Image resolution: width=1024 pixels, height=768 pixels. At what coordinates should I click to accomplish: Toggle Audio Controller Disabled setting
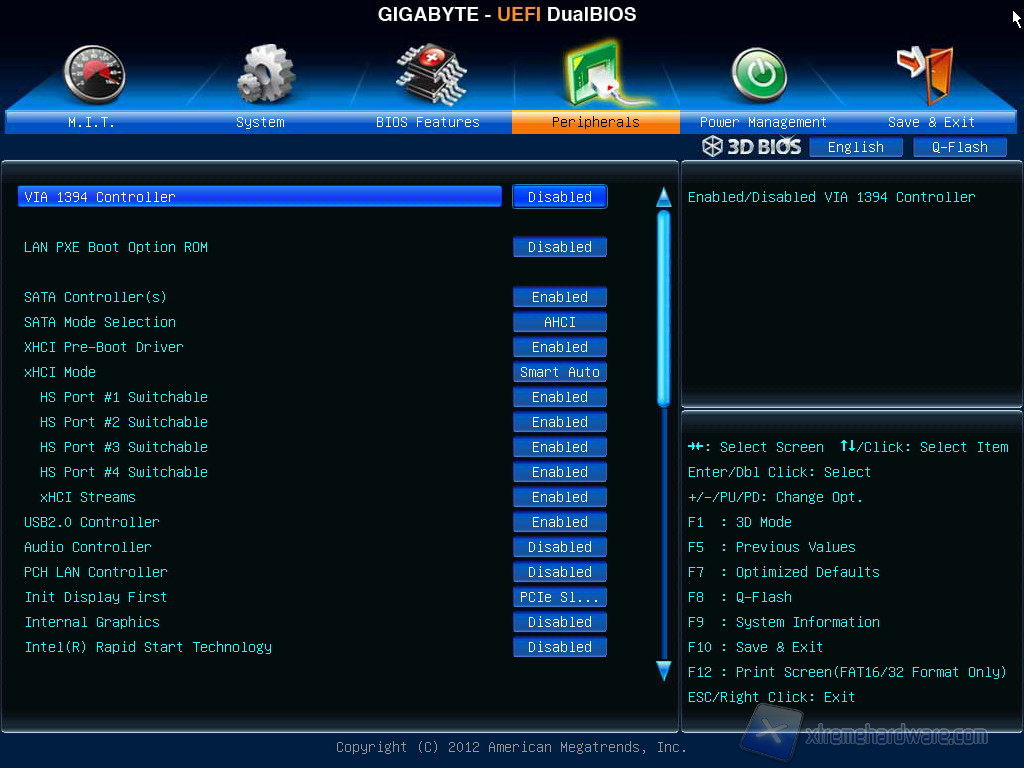(560, 547)
